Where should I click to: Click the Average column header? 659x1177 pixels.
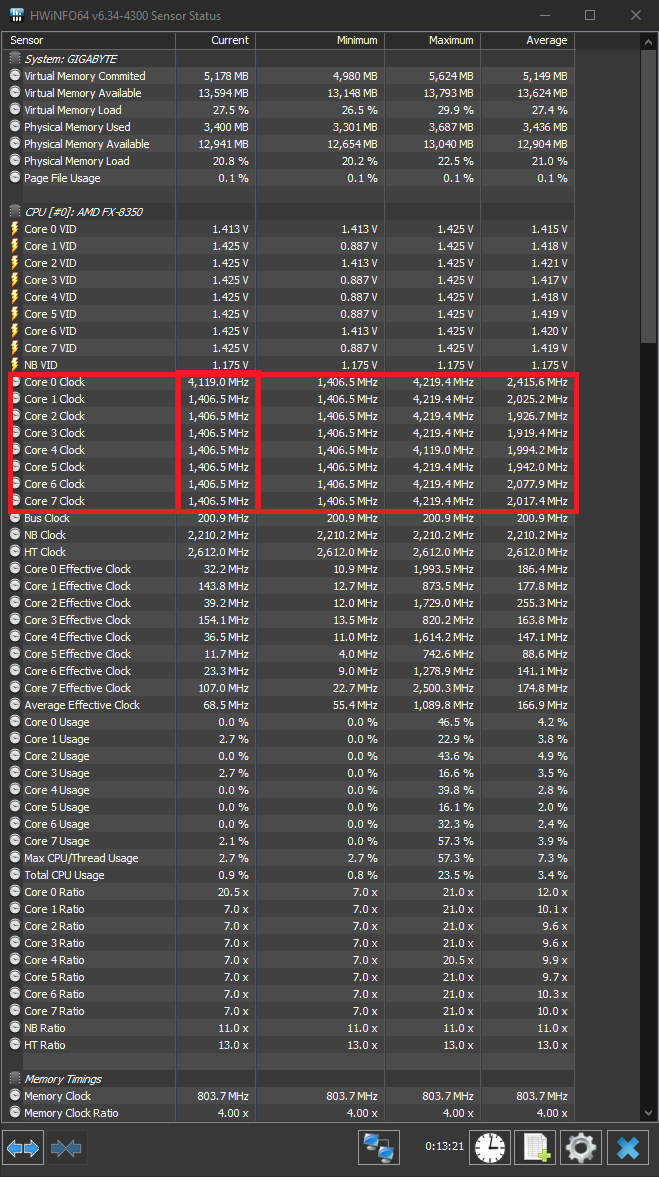point(528,41)
